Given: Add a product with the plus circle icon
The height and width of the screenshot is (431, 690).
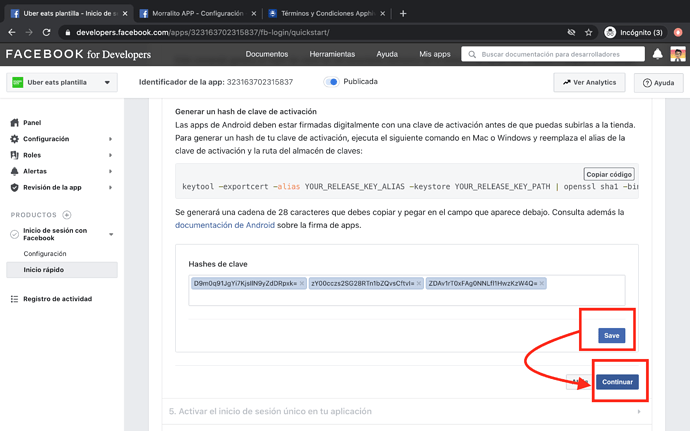Looking at the screenshot, I should pos(67,215).
